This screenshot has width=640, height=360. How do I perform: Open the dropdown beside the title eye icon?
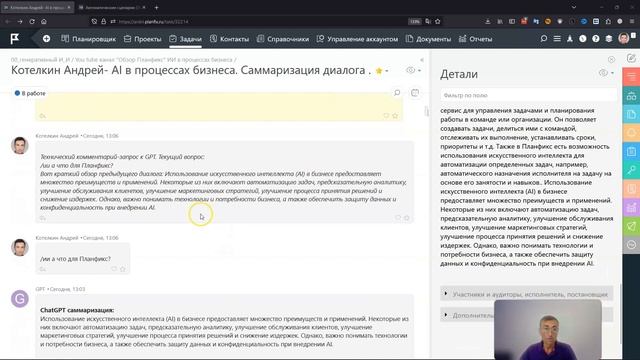[x=419, y=71]
